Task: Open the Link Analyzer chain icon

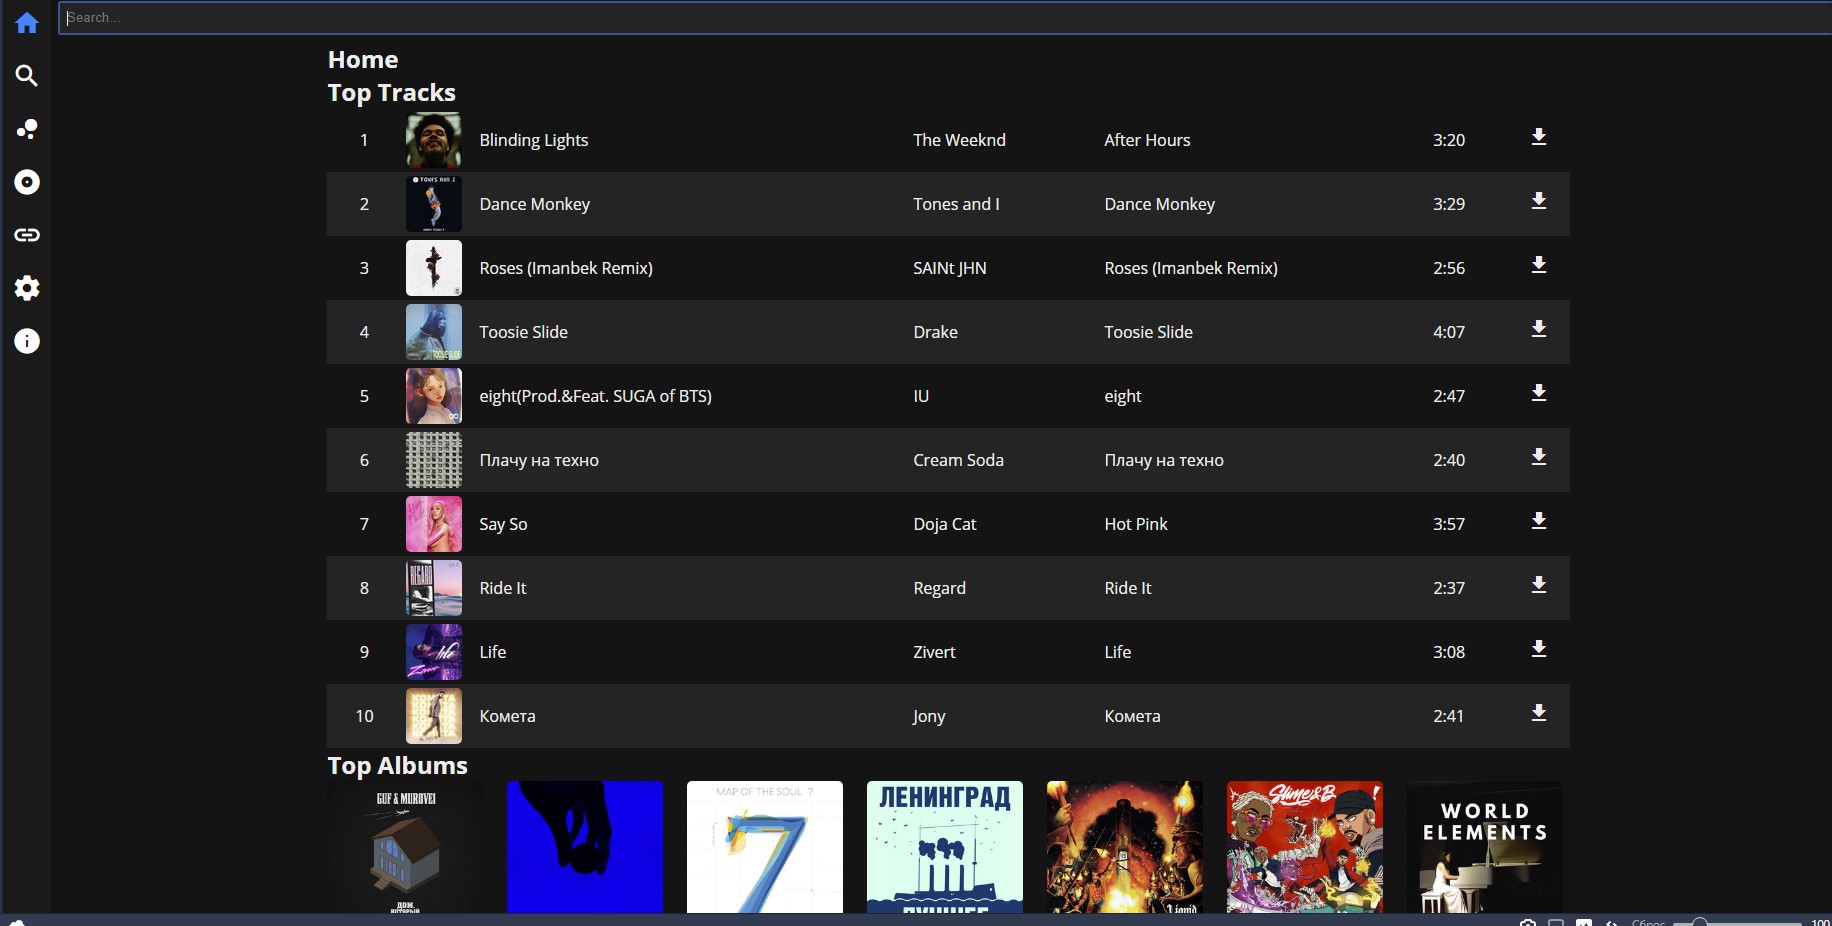Action: pyautogui.click(x=27, y=235)
